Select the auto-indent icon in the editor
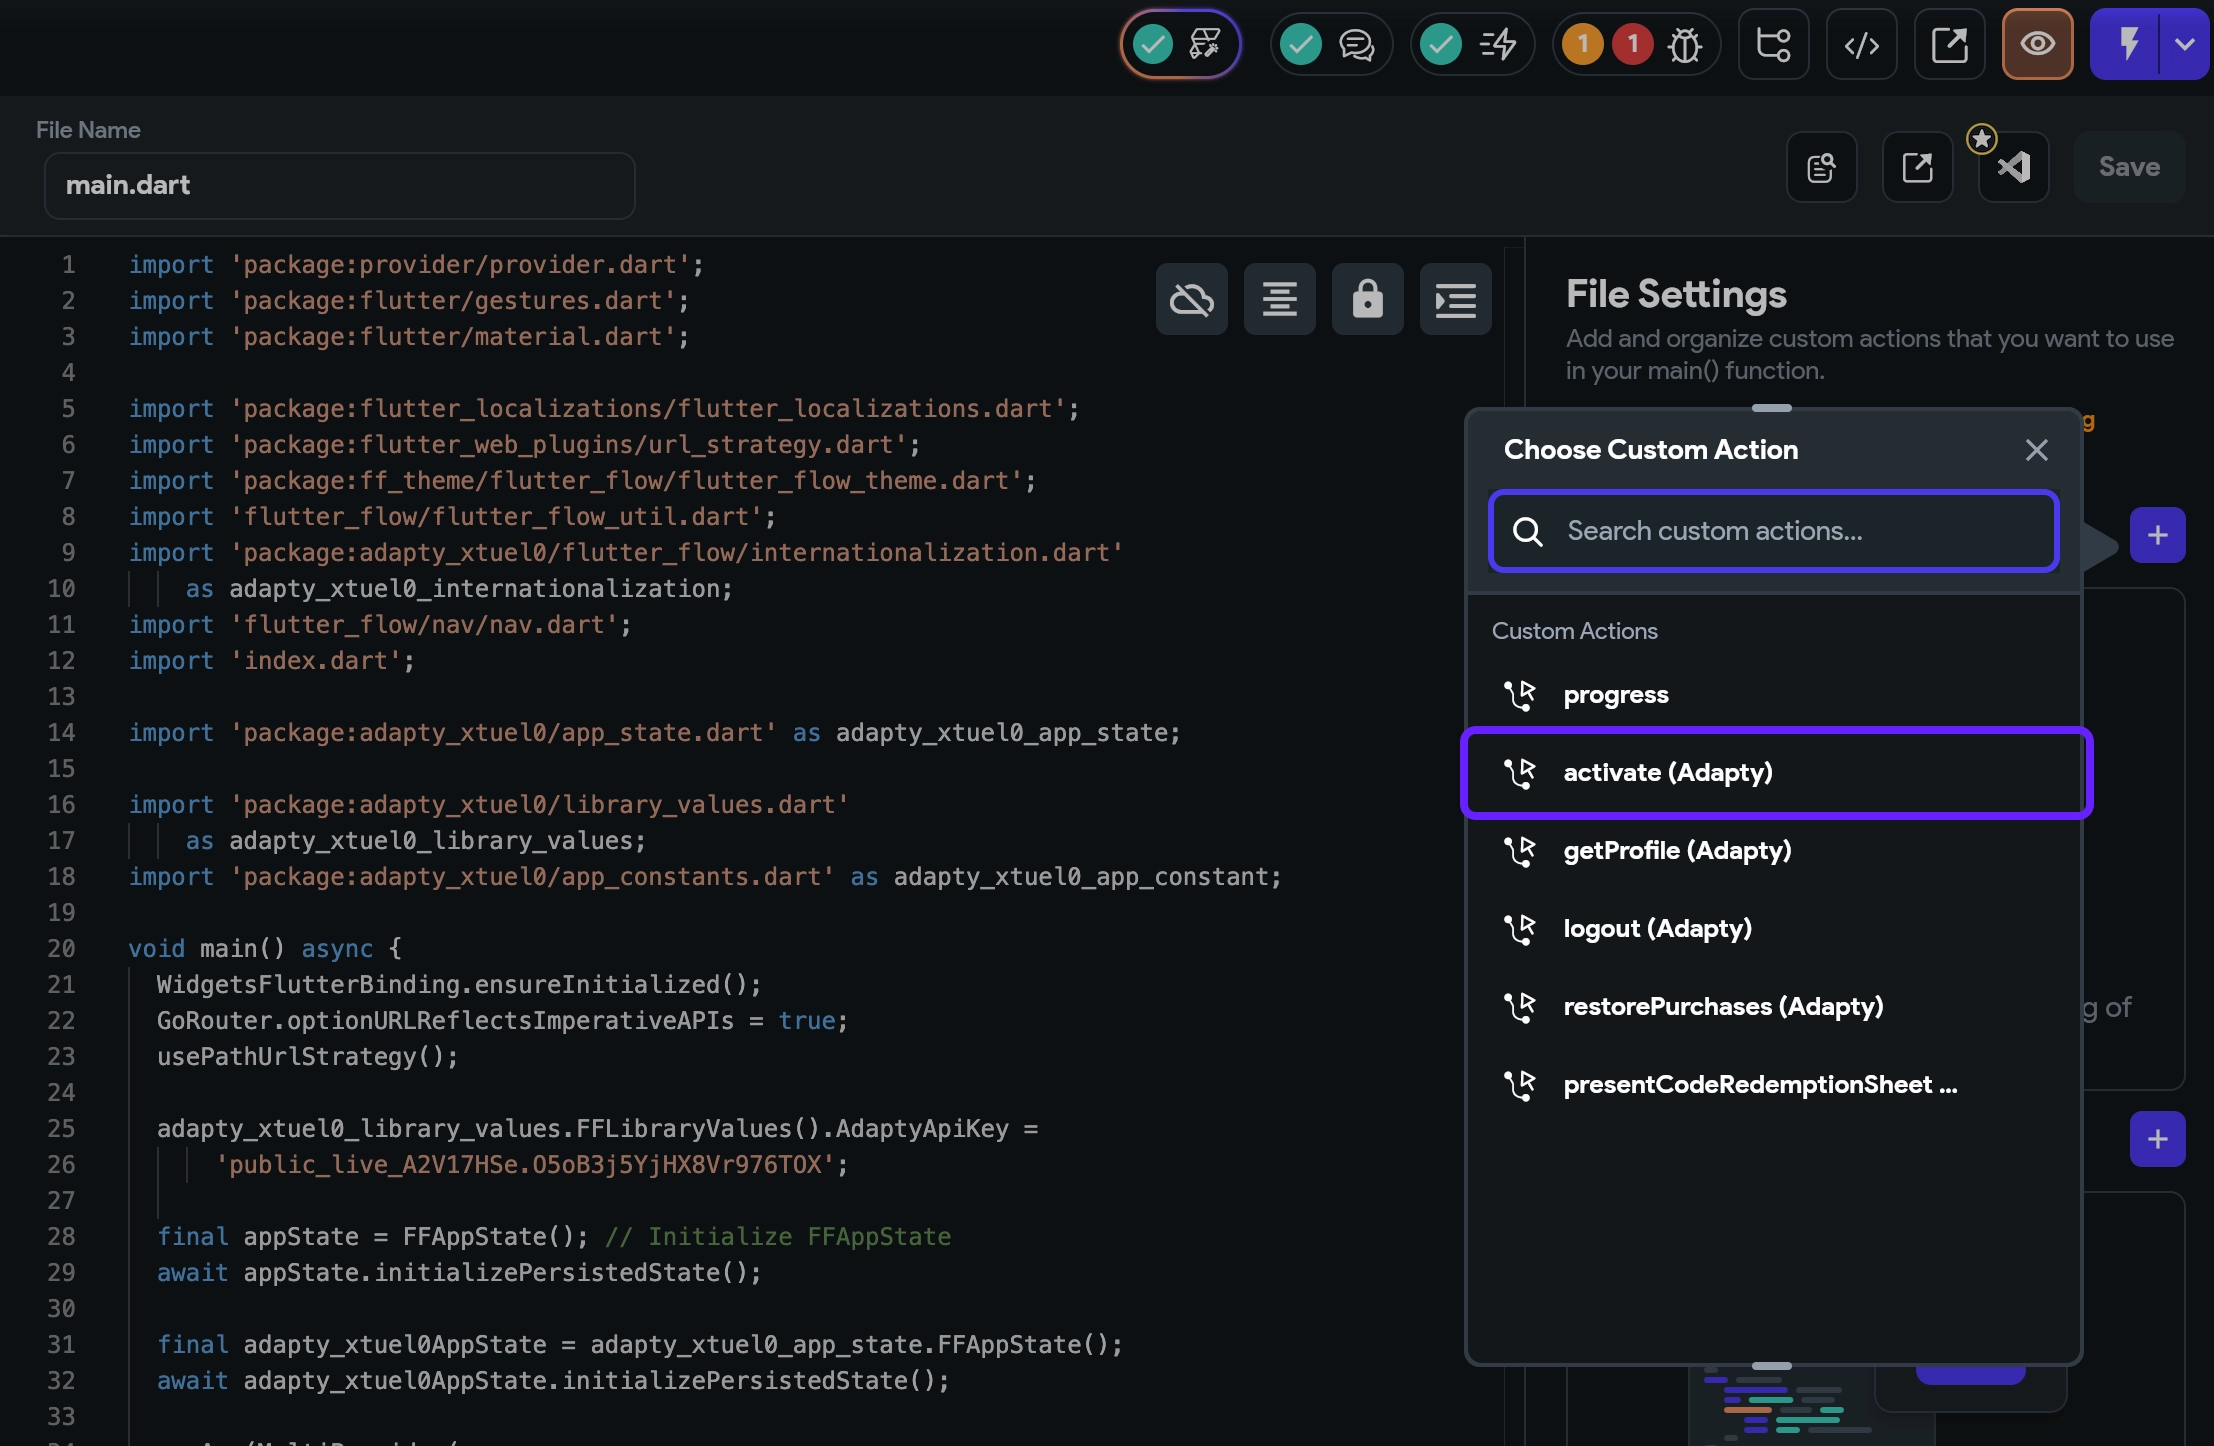2214x1446 pixels. tap(1455, 298)
